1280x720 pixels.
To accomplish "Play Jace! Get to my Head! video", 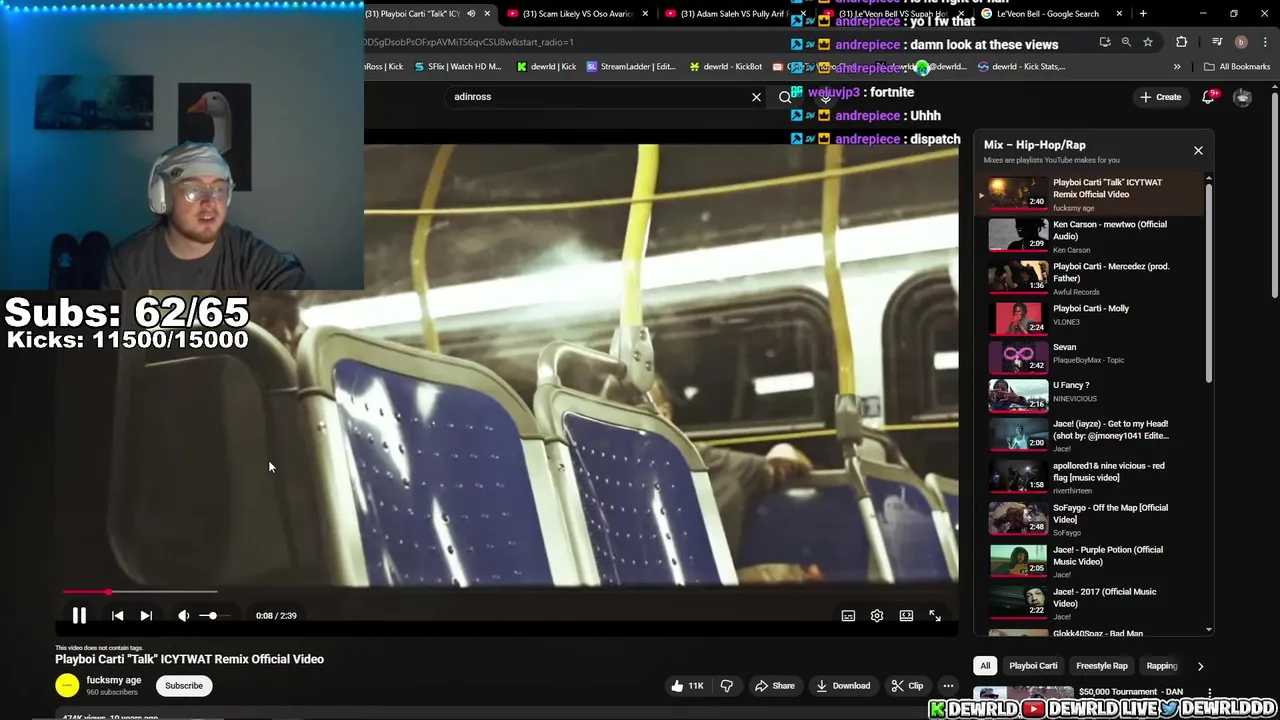I will pos(1090,435).
